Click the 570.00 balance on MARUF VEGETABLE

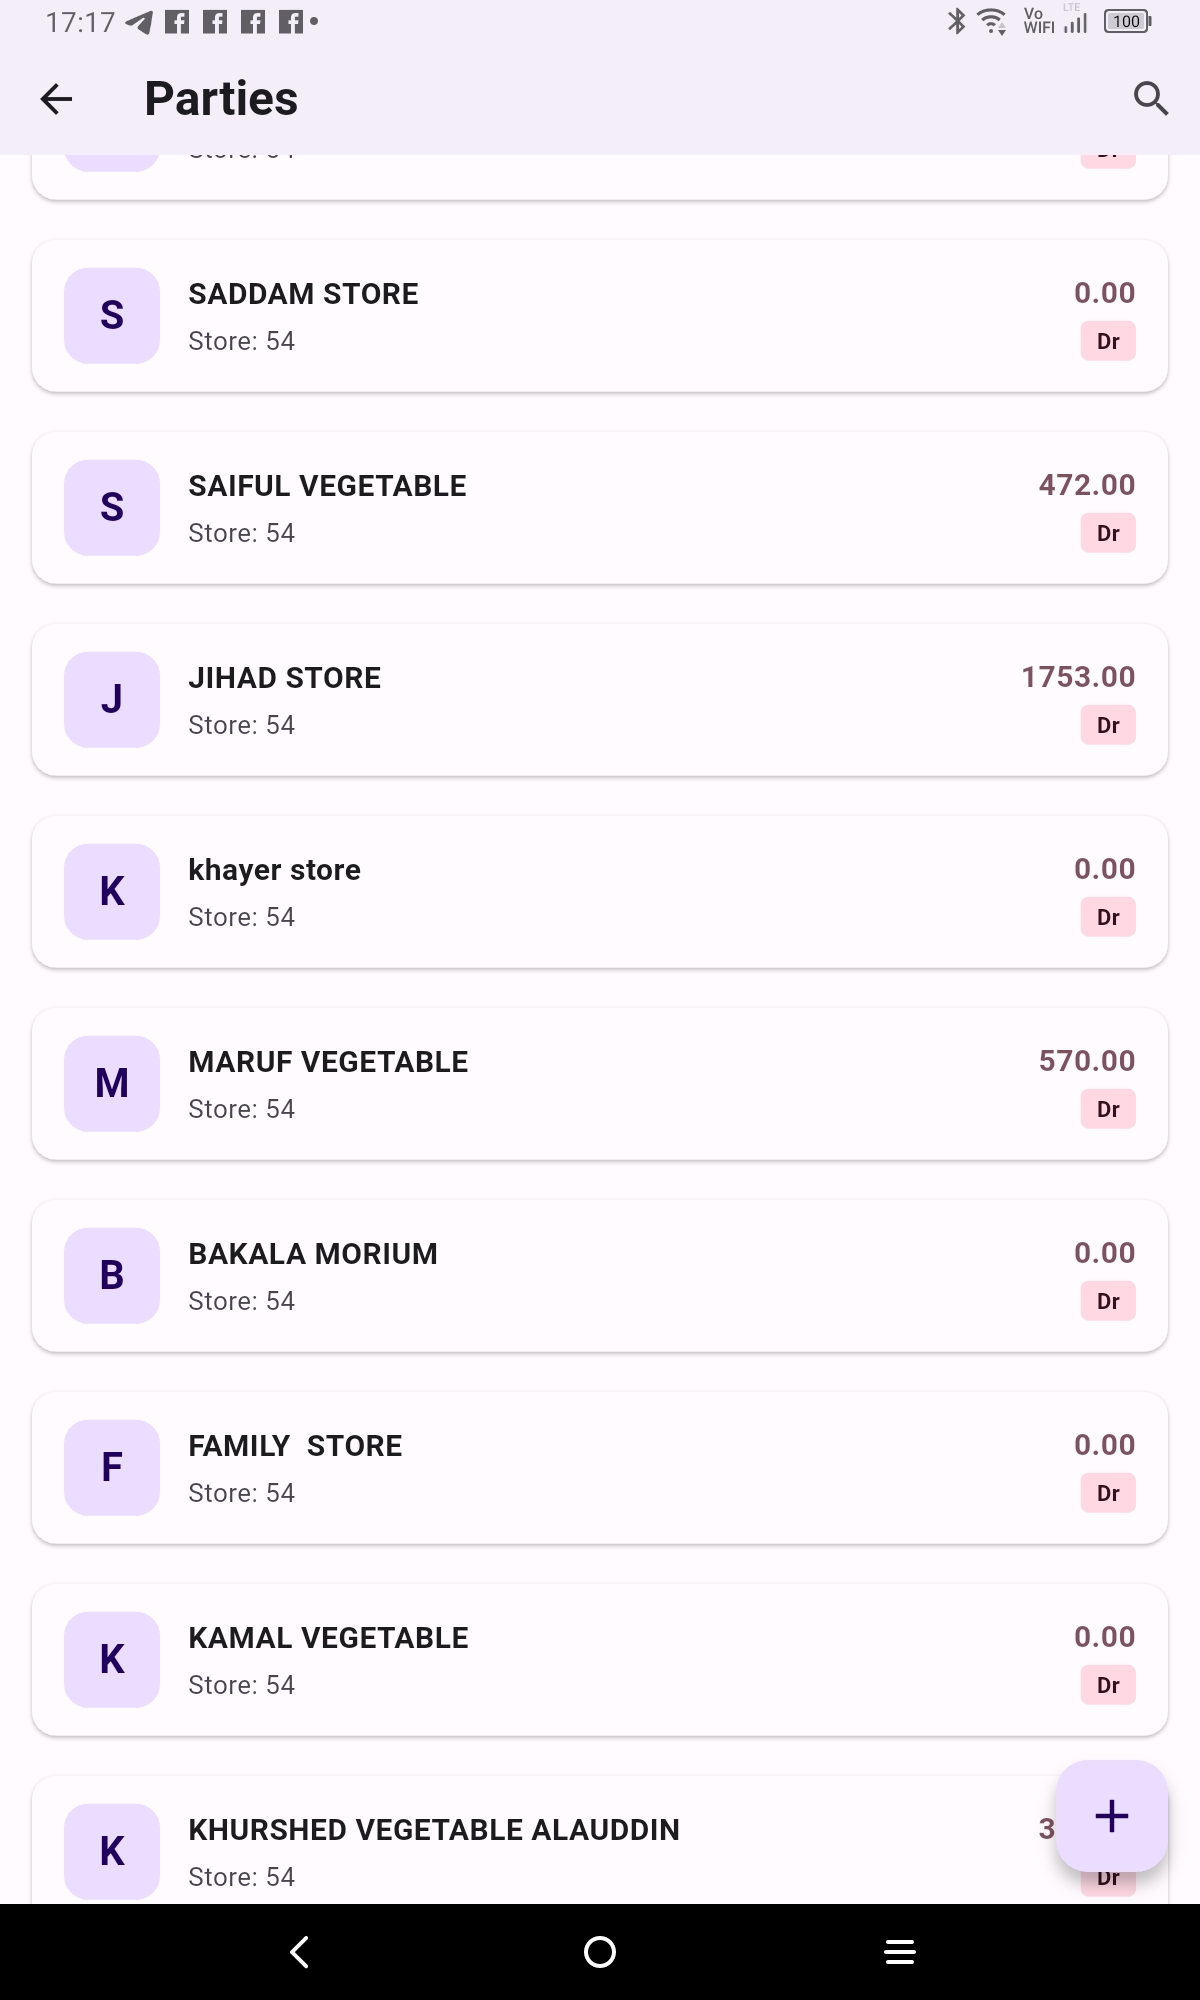[x=1087, y=1061]
